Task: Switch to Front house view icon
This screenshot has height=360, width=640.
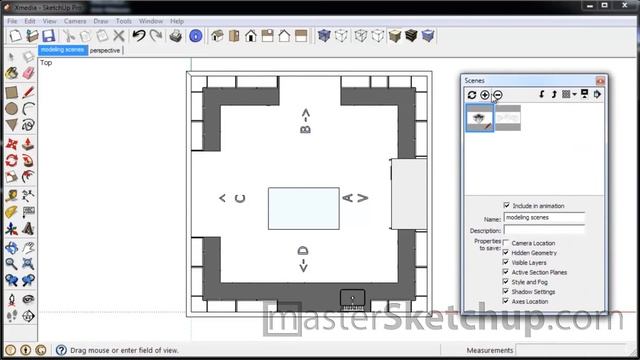Action: coord(251,36)
